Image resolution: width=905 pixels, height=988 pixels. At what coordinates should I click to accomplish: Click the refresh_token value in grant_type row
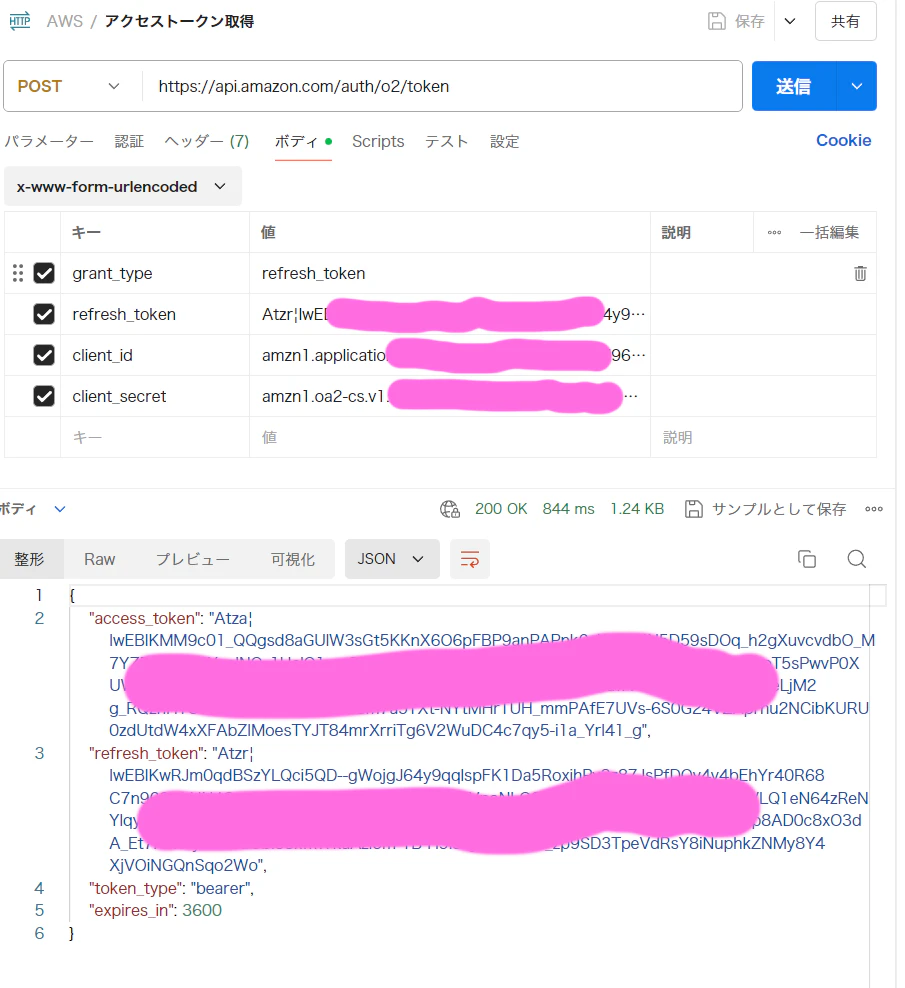point(313,273)
